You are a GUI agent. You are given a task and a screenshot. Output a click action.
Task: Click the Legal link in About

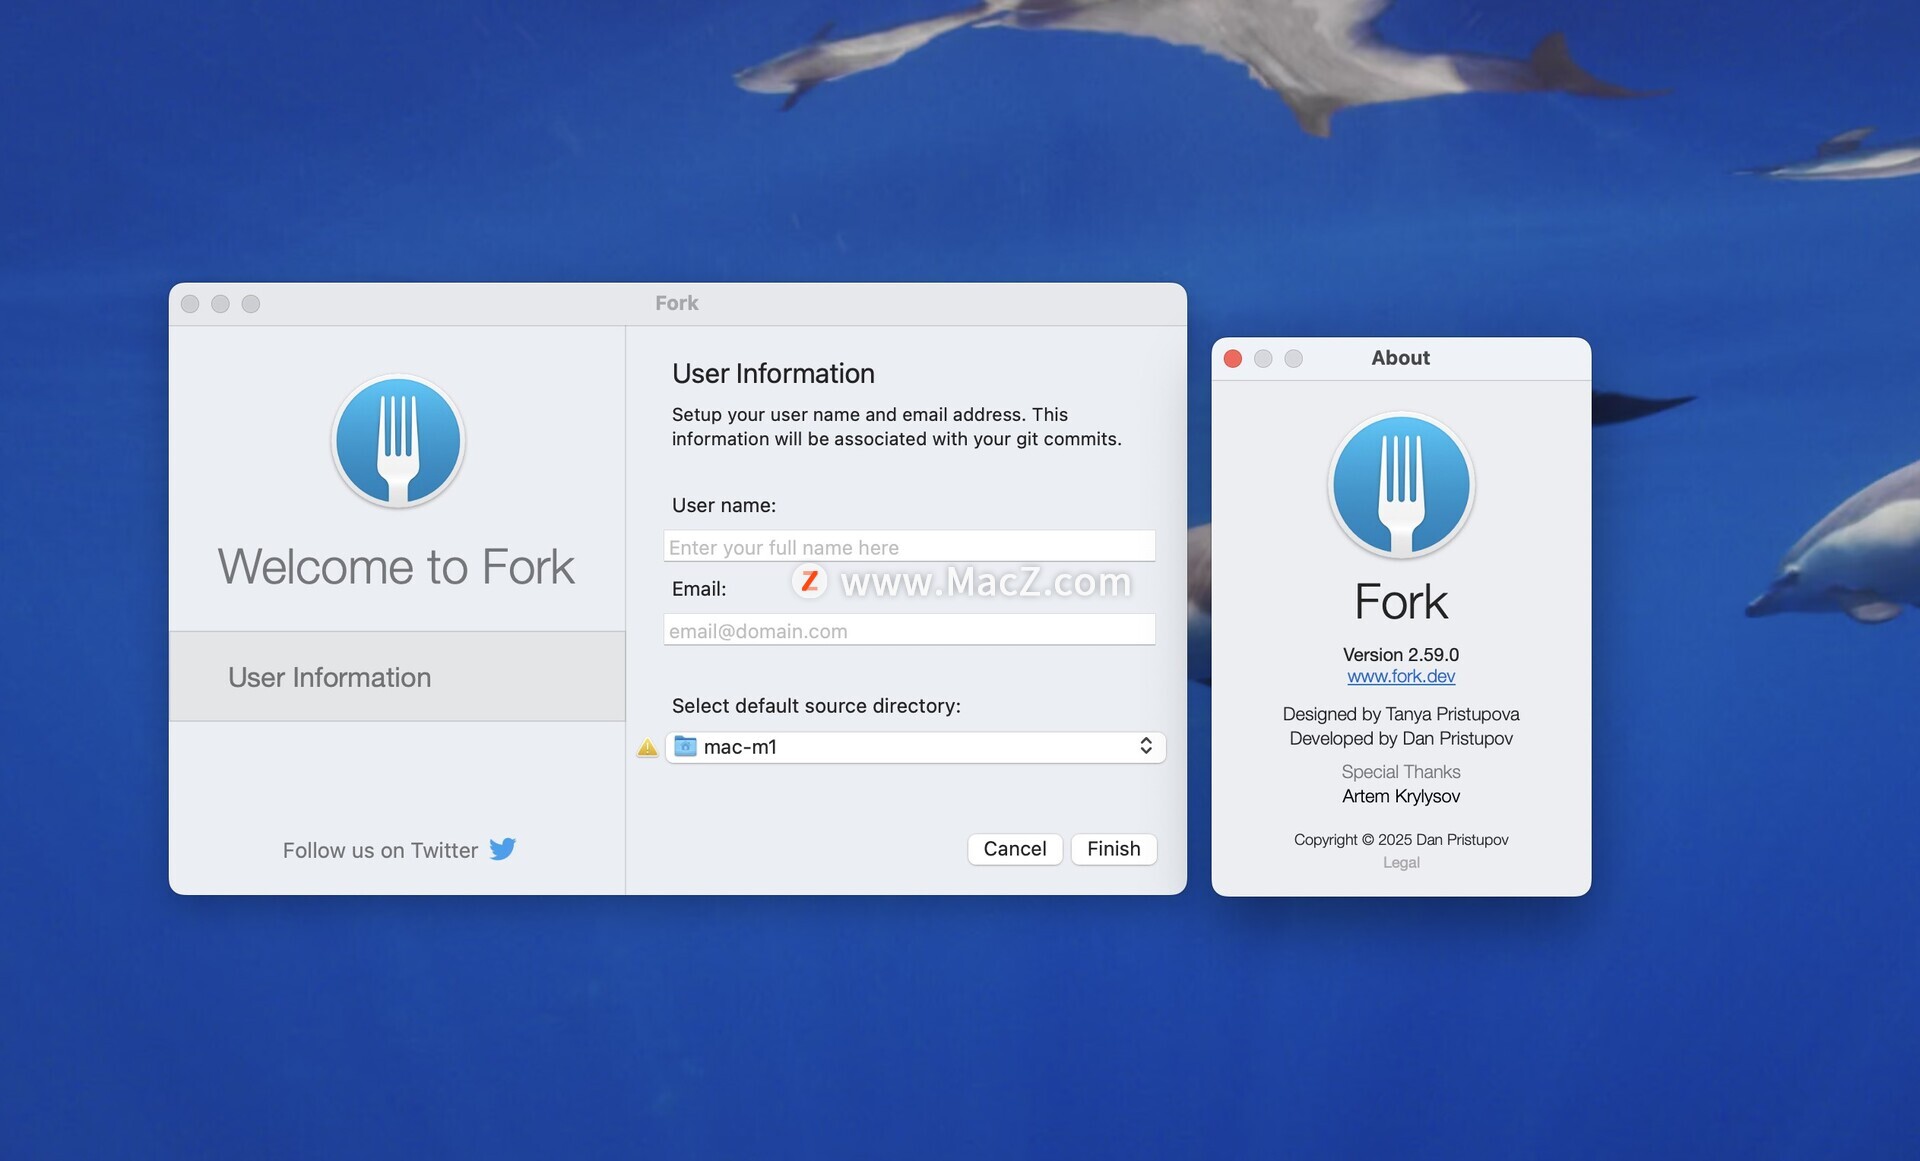[1400, 863]
